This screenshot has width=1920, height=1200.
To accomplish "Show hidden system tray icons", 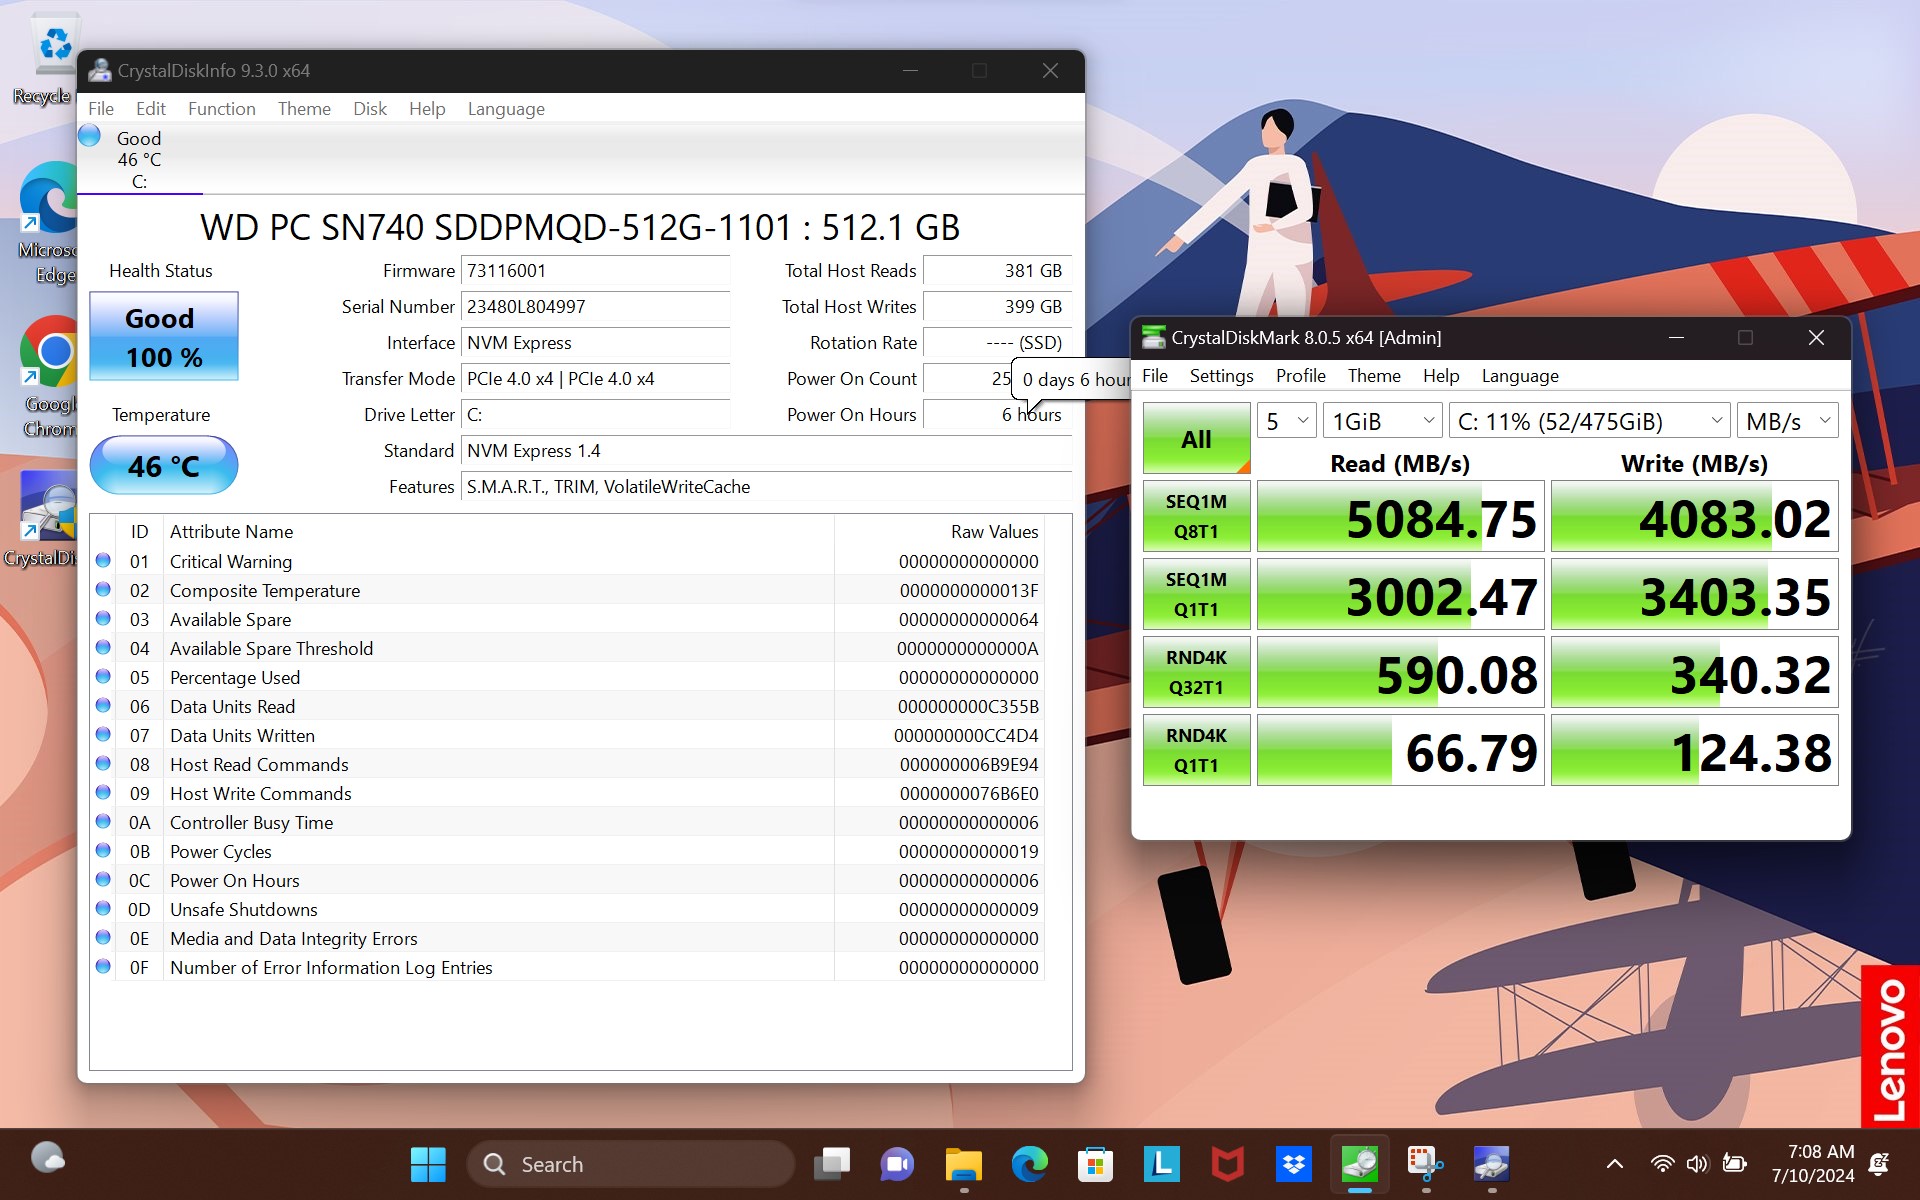I will tap(1614, 1164).
